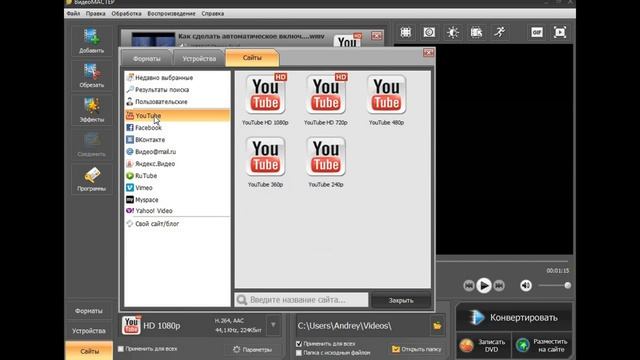Click the fullscreen preview toolbar icon
640x360 pixels.
click(560, 32)
